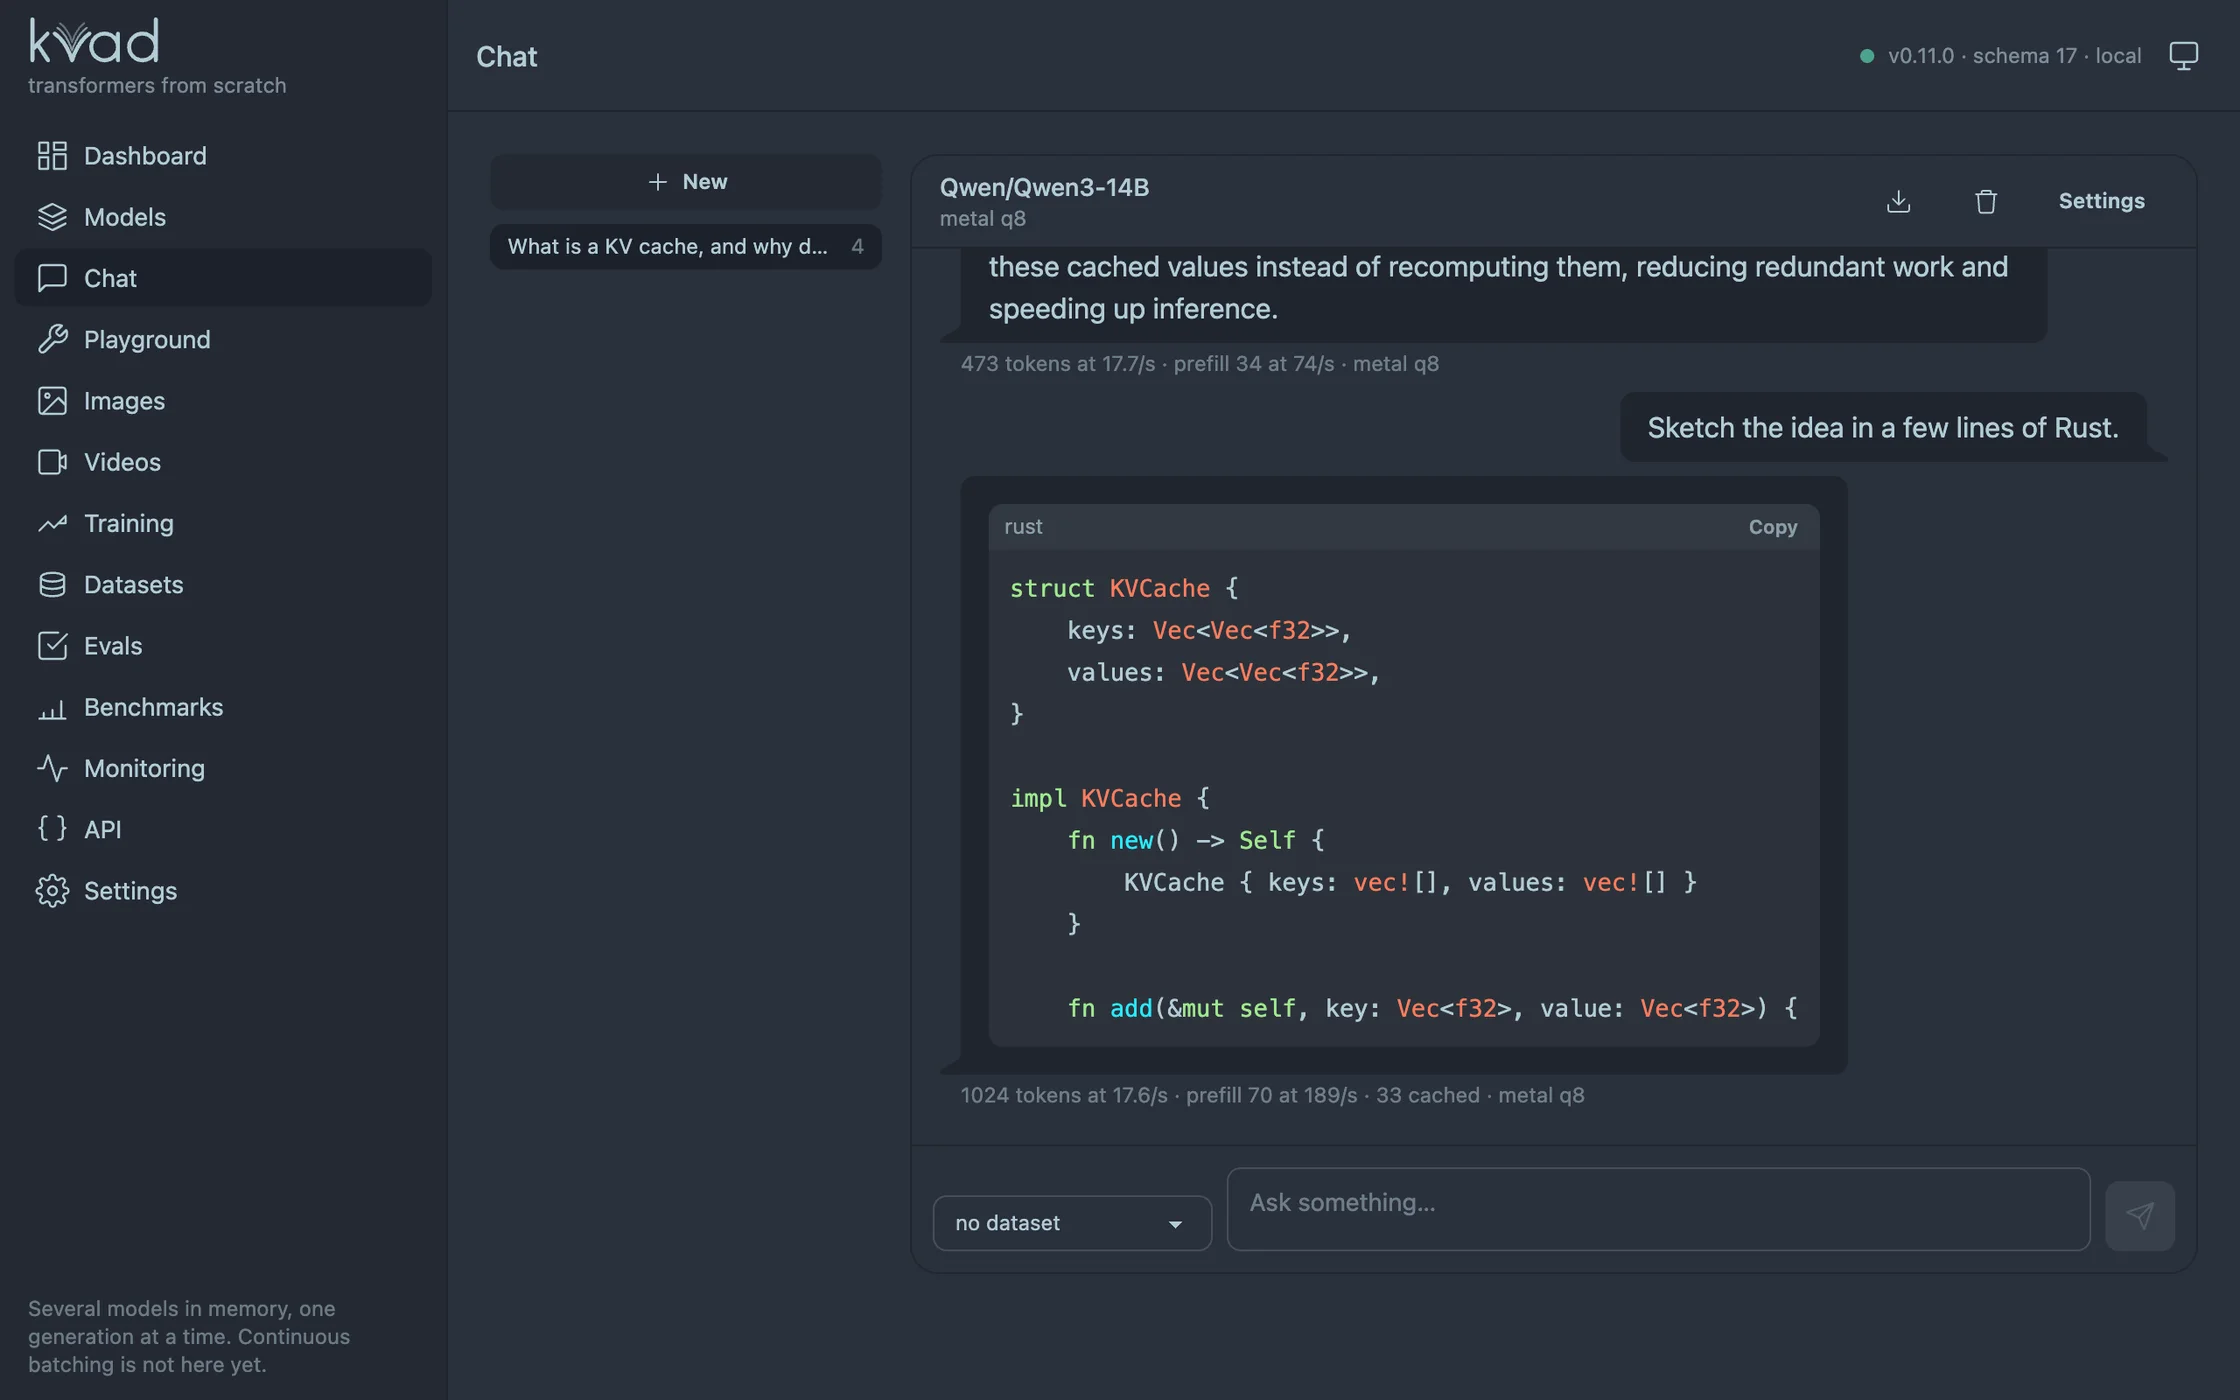The height and width of the screenshot is (1400, 2240).
Task: Navigate to the Benchmarks page label
Action: pos(153,707)
